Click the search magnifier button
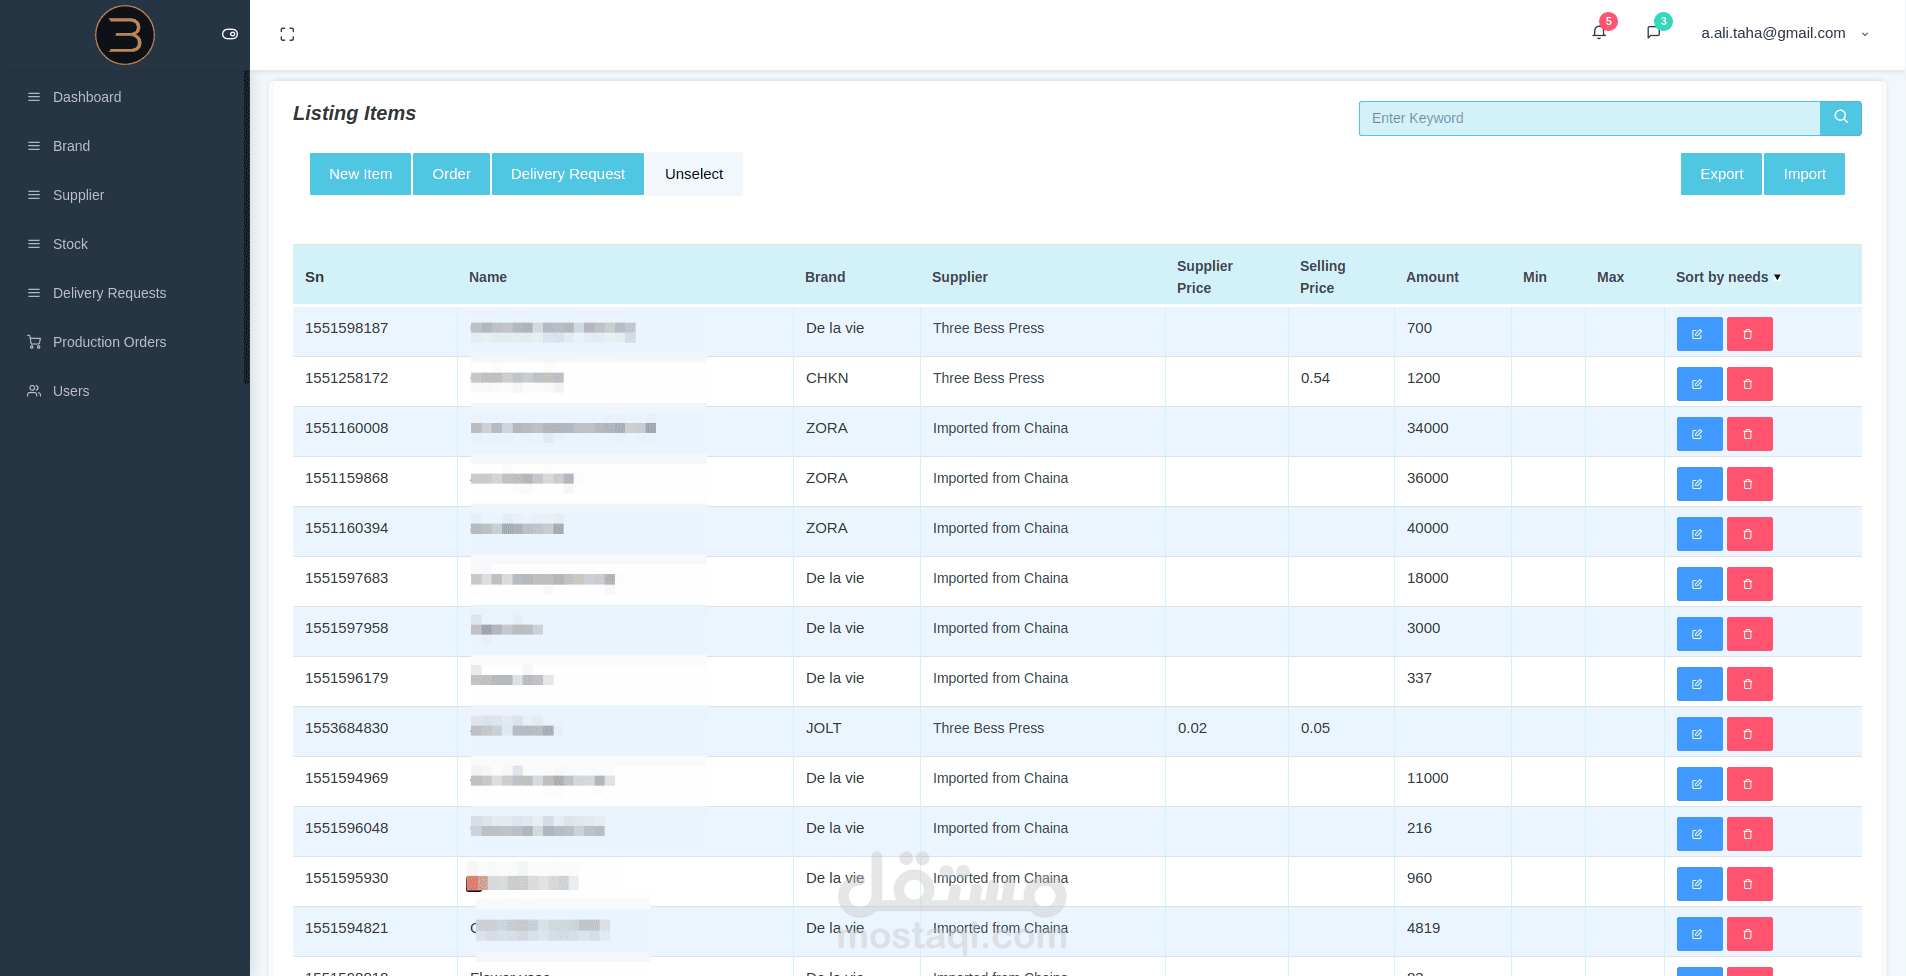 point(1841,118)
